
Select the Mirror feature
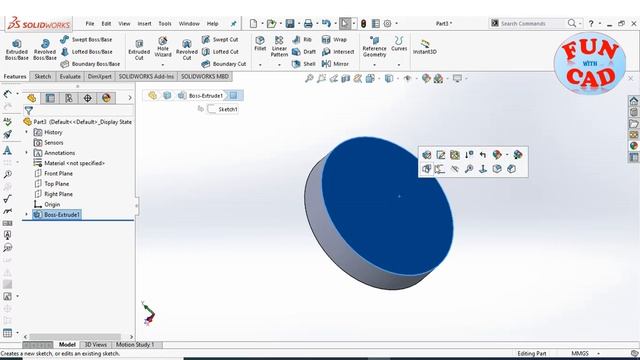[335, 64]
